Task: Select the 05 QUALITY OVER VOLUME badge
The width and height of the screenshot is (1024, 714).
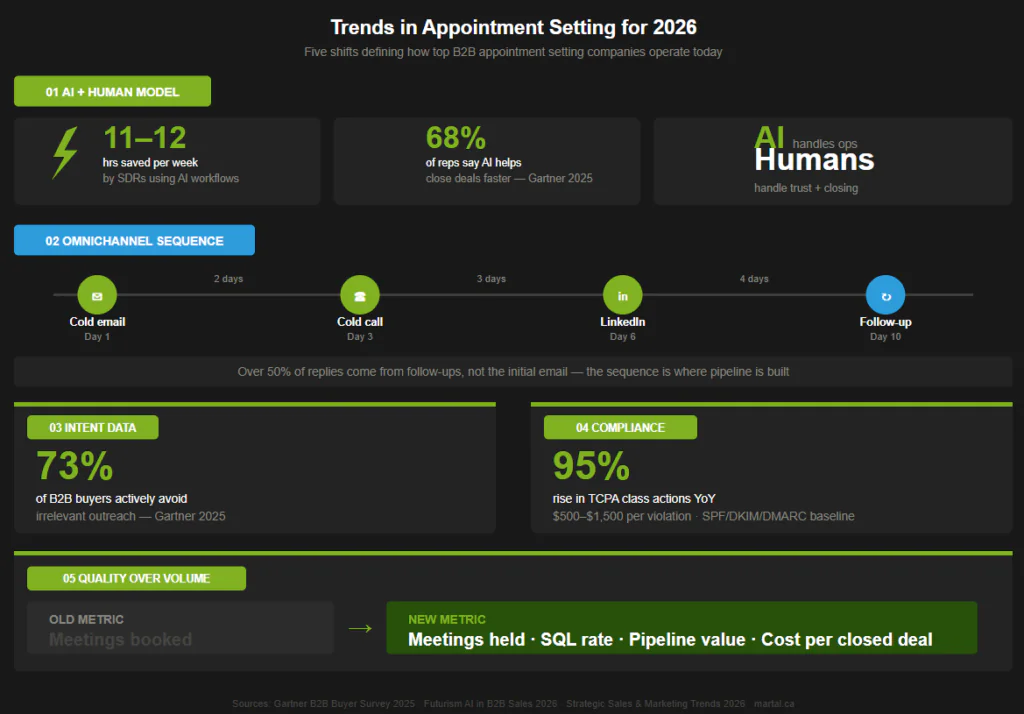Action: pyautogui.click(x=136, y=578)
